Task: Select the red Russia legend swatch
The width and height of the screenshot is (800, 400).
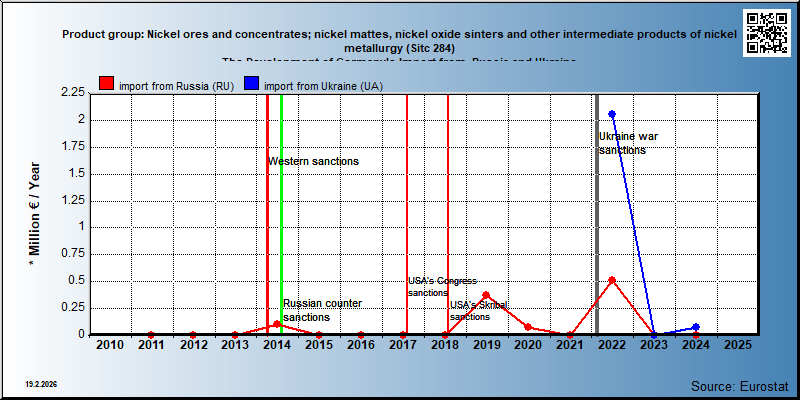Action: click(107, 84)
